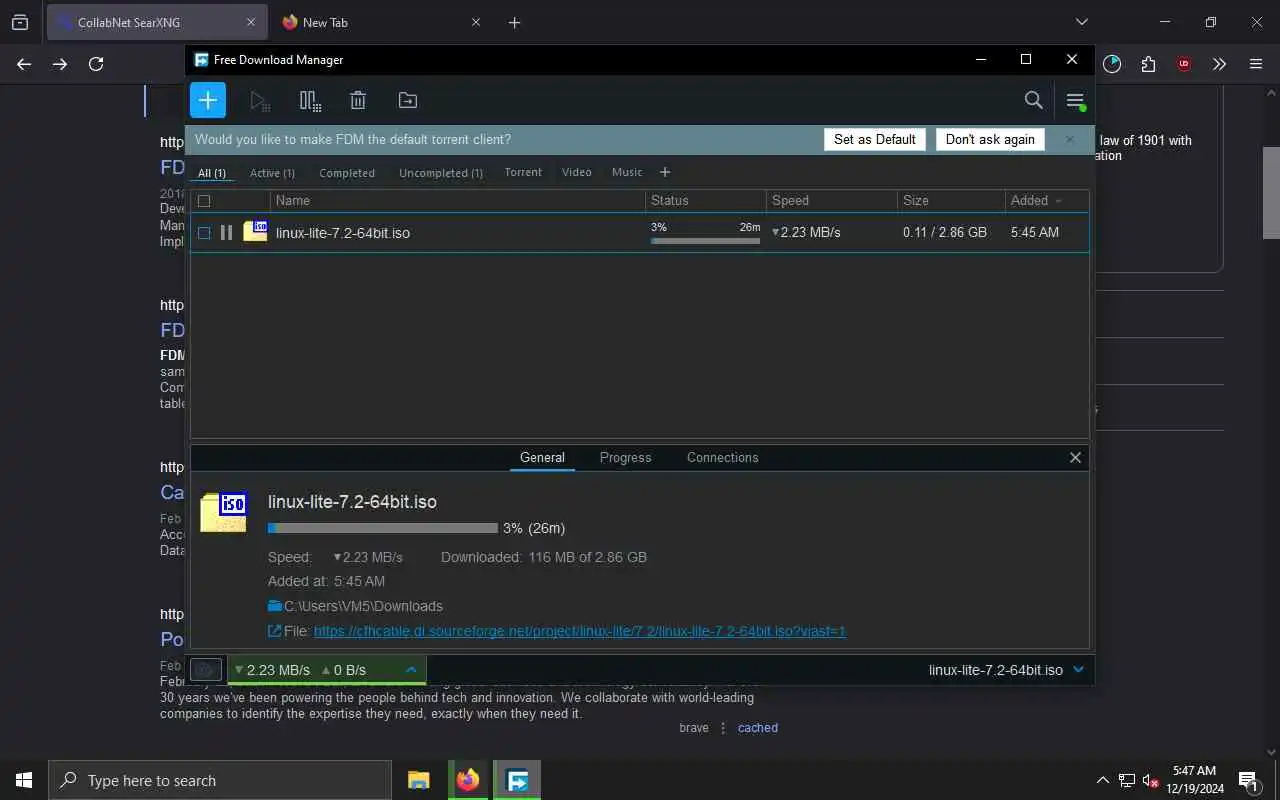Go forward in Firefox browser
Screen dimensions: 1280x800
pyautogui.click(x=60, y=64)
